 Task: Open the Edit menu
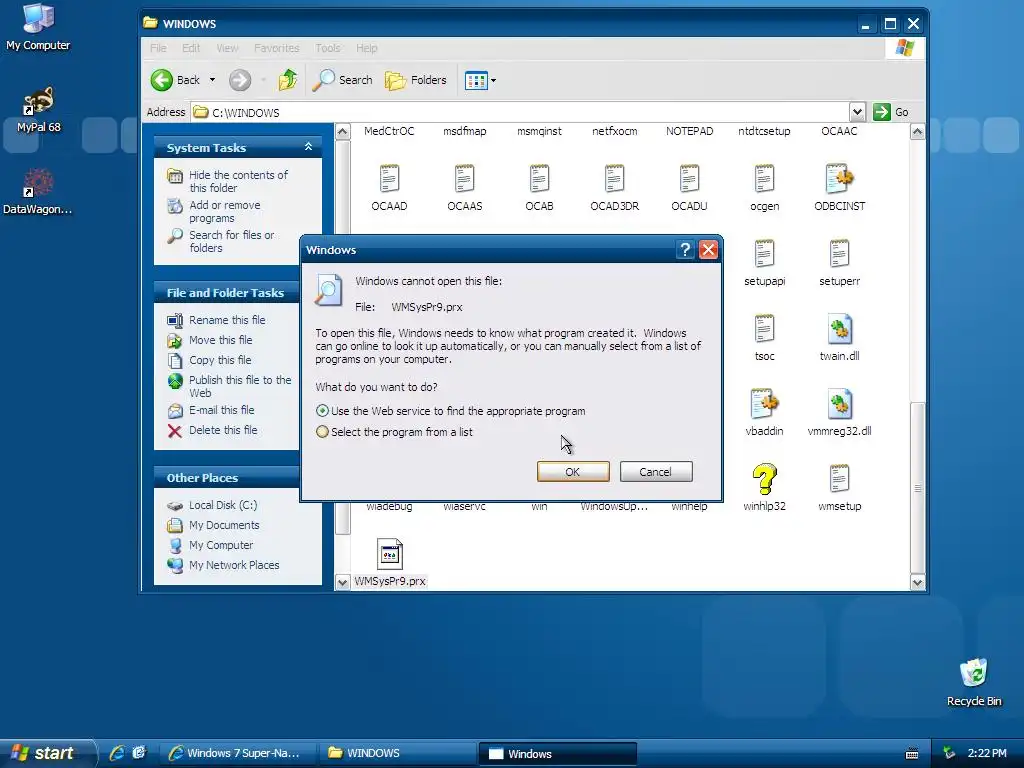coord(191,48)
